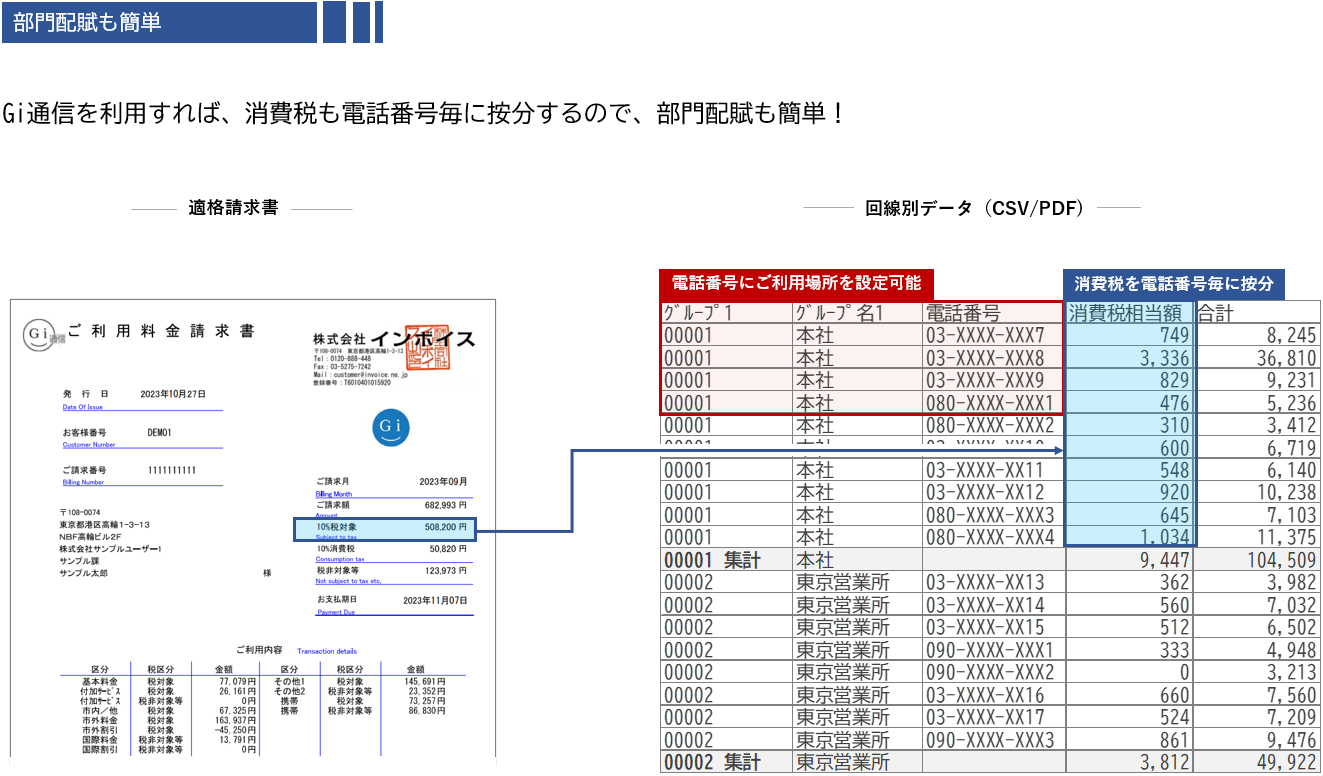The image size is (1323, 776).
Task: Click the 00001 集計 subtotal row label
Action: [713, 560]
